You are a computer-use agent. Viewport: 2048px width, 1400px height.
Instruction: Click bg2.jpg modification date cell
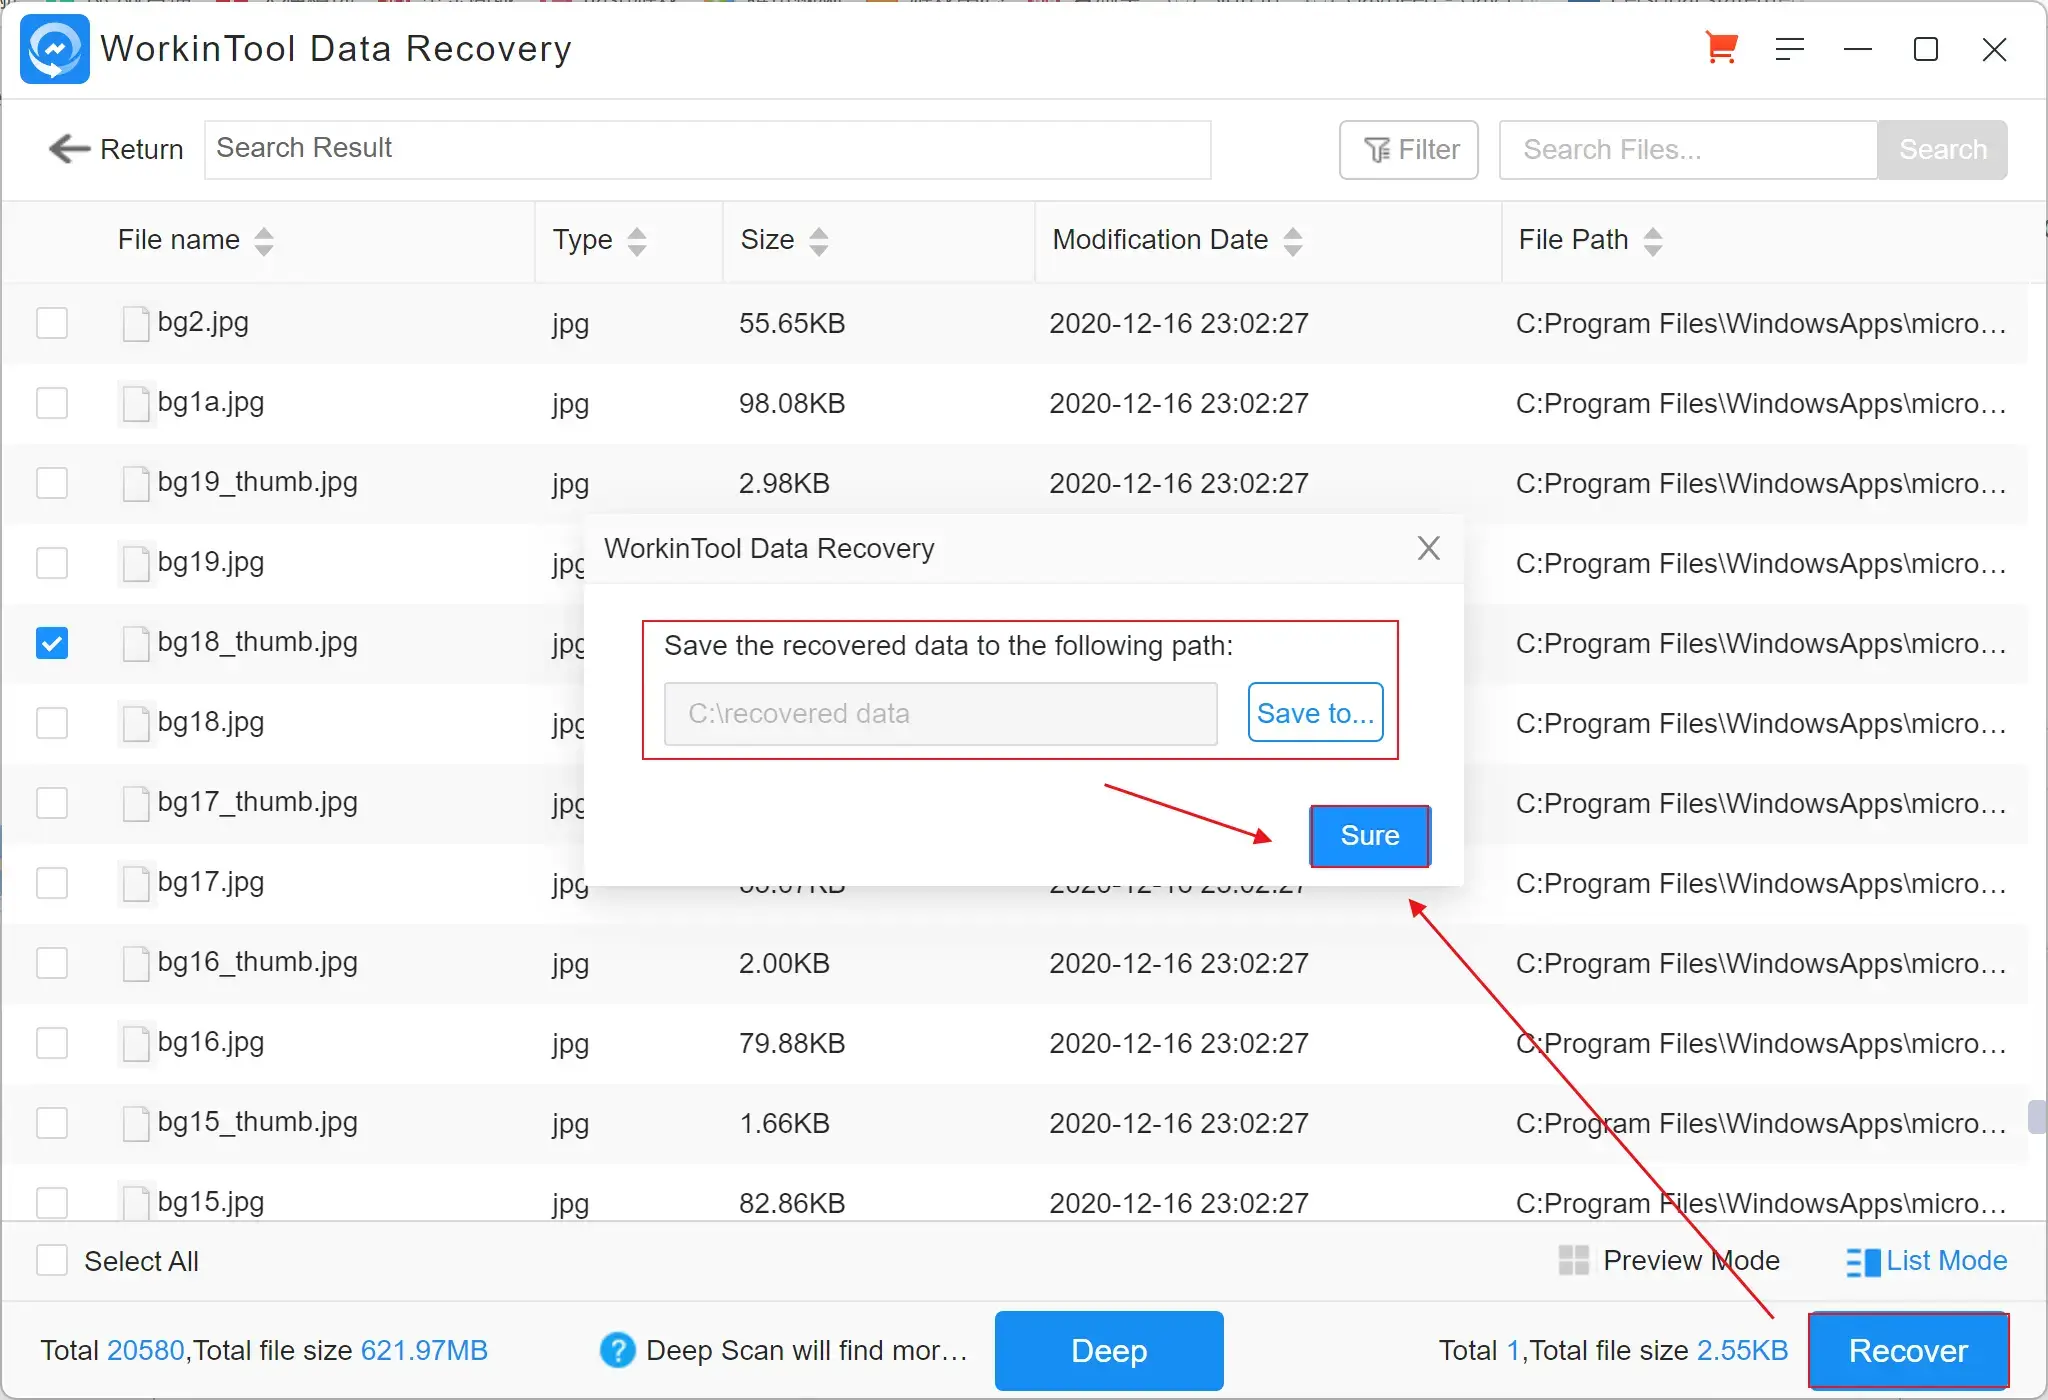(1179, 324)
